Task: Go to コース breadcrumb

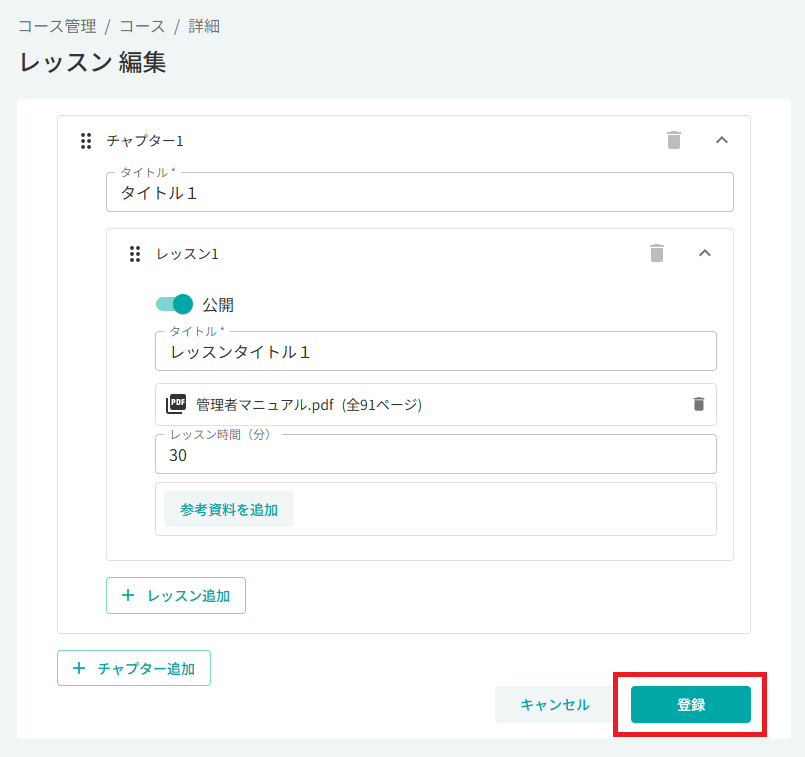Action: [x=142, y=26]
